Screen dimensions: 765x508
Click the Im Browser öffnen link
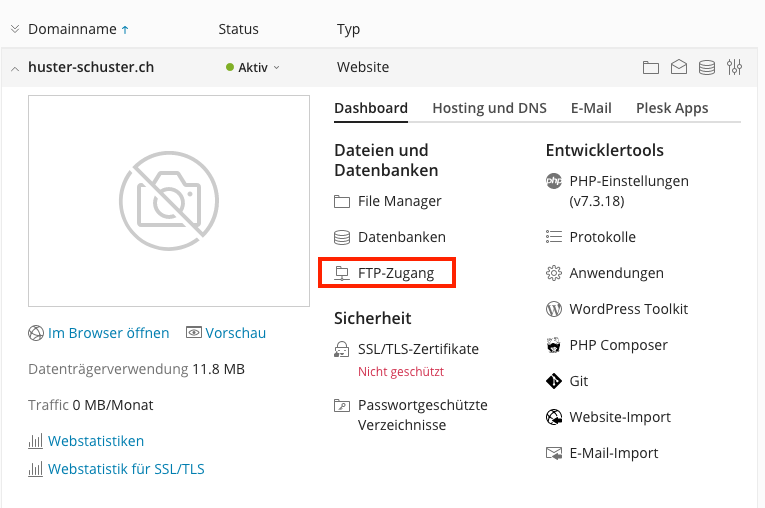108,333
